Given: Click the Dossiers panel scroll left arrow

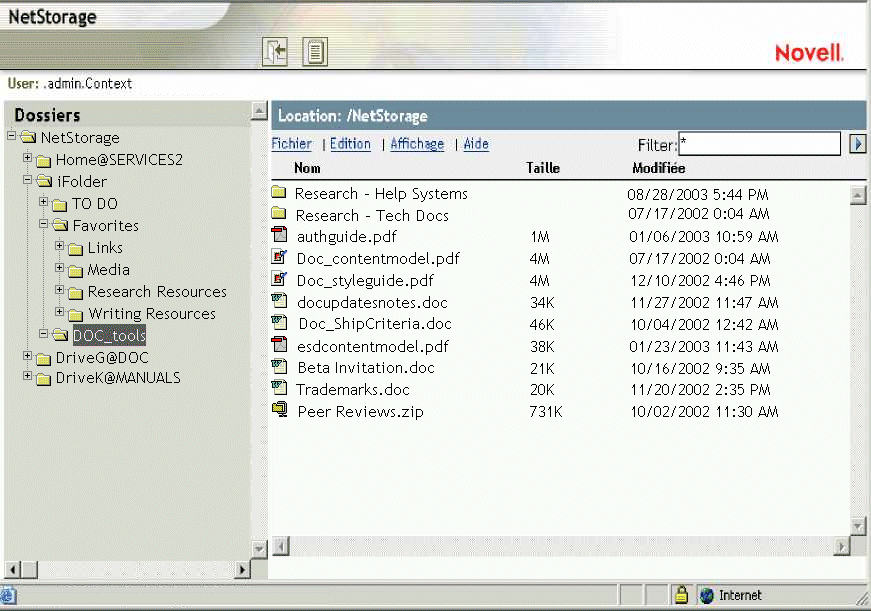Looking at the screenshot, I should pos(13,569).
